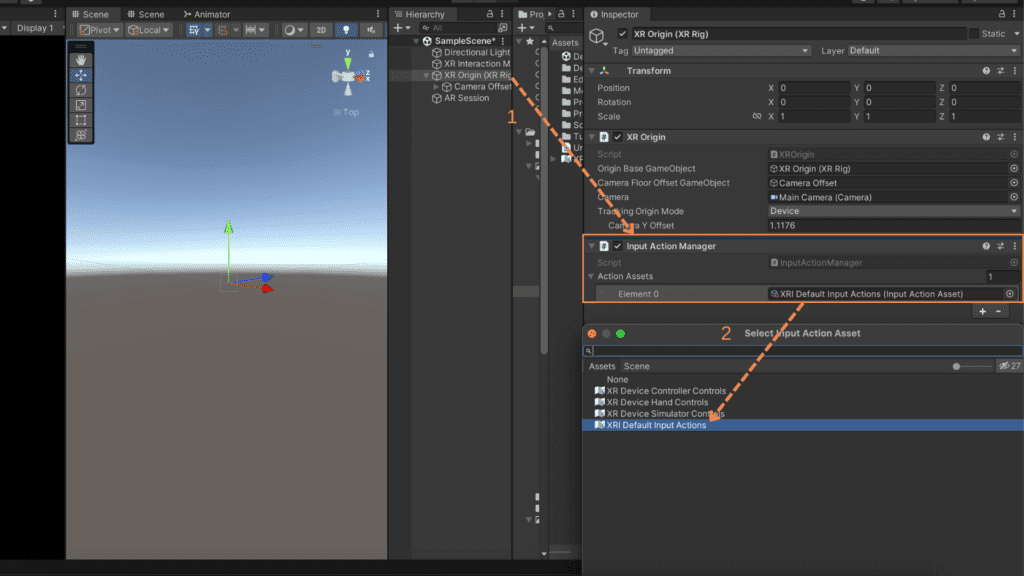Image resolution: width=1024 pixels, height=576 pixels.
Task: Select the Rect transform tool
Action: (x=80, y=120)
